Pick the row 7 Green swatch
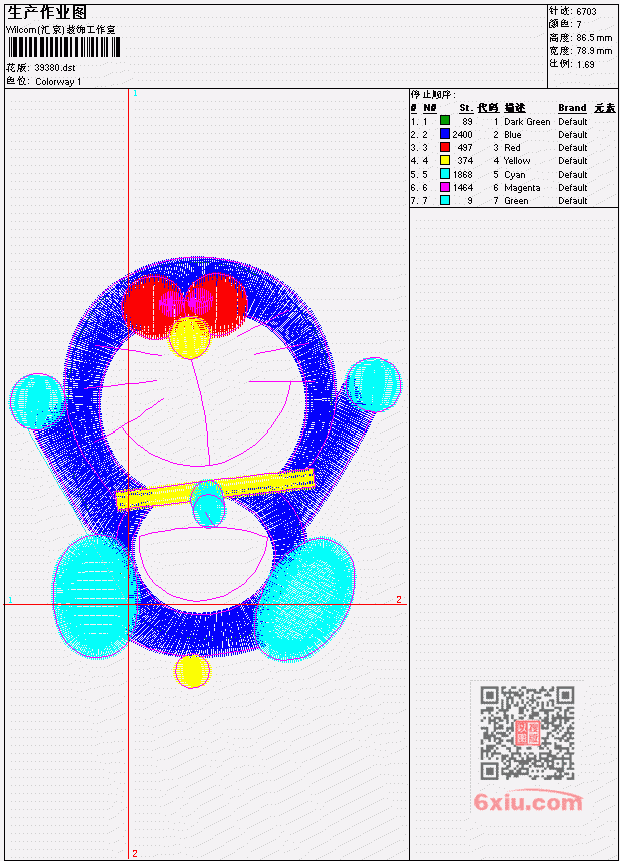The image size is (620, 861). click(445, 200)
